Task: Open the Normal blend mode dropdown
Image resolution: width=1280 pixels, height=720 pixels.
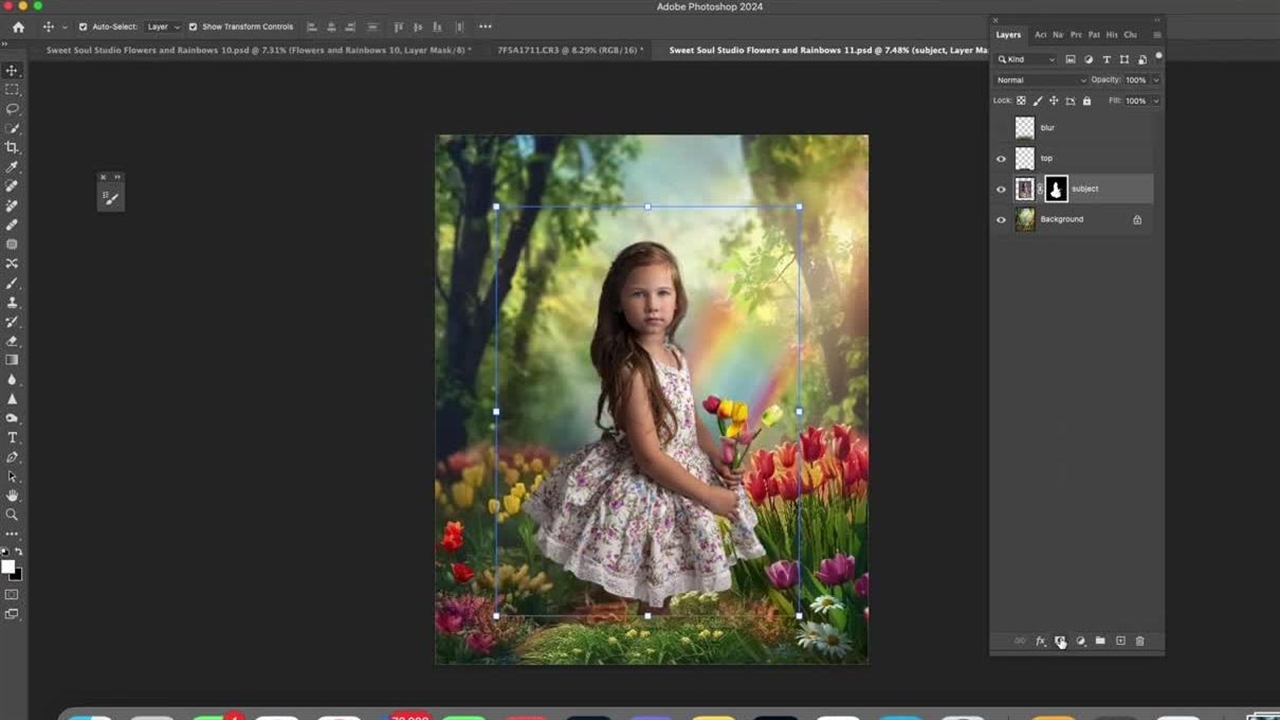Action: 1040,80
